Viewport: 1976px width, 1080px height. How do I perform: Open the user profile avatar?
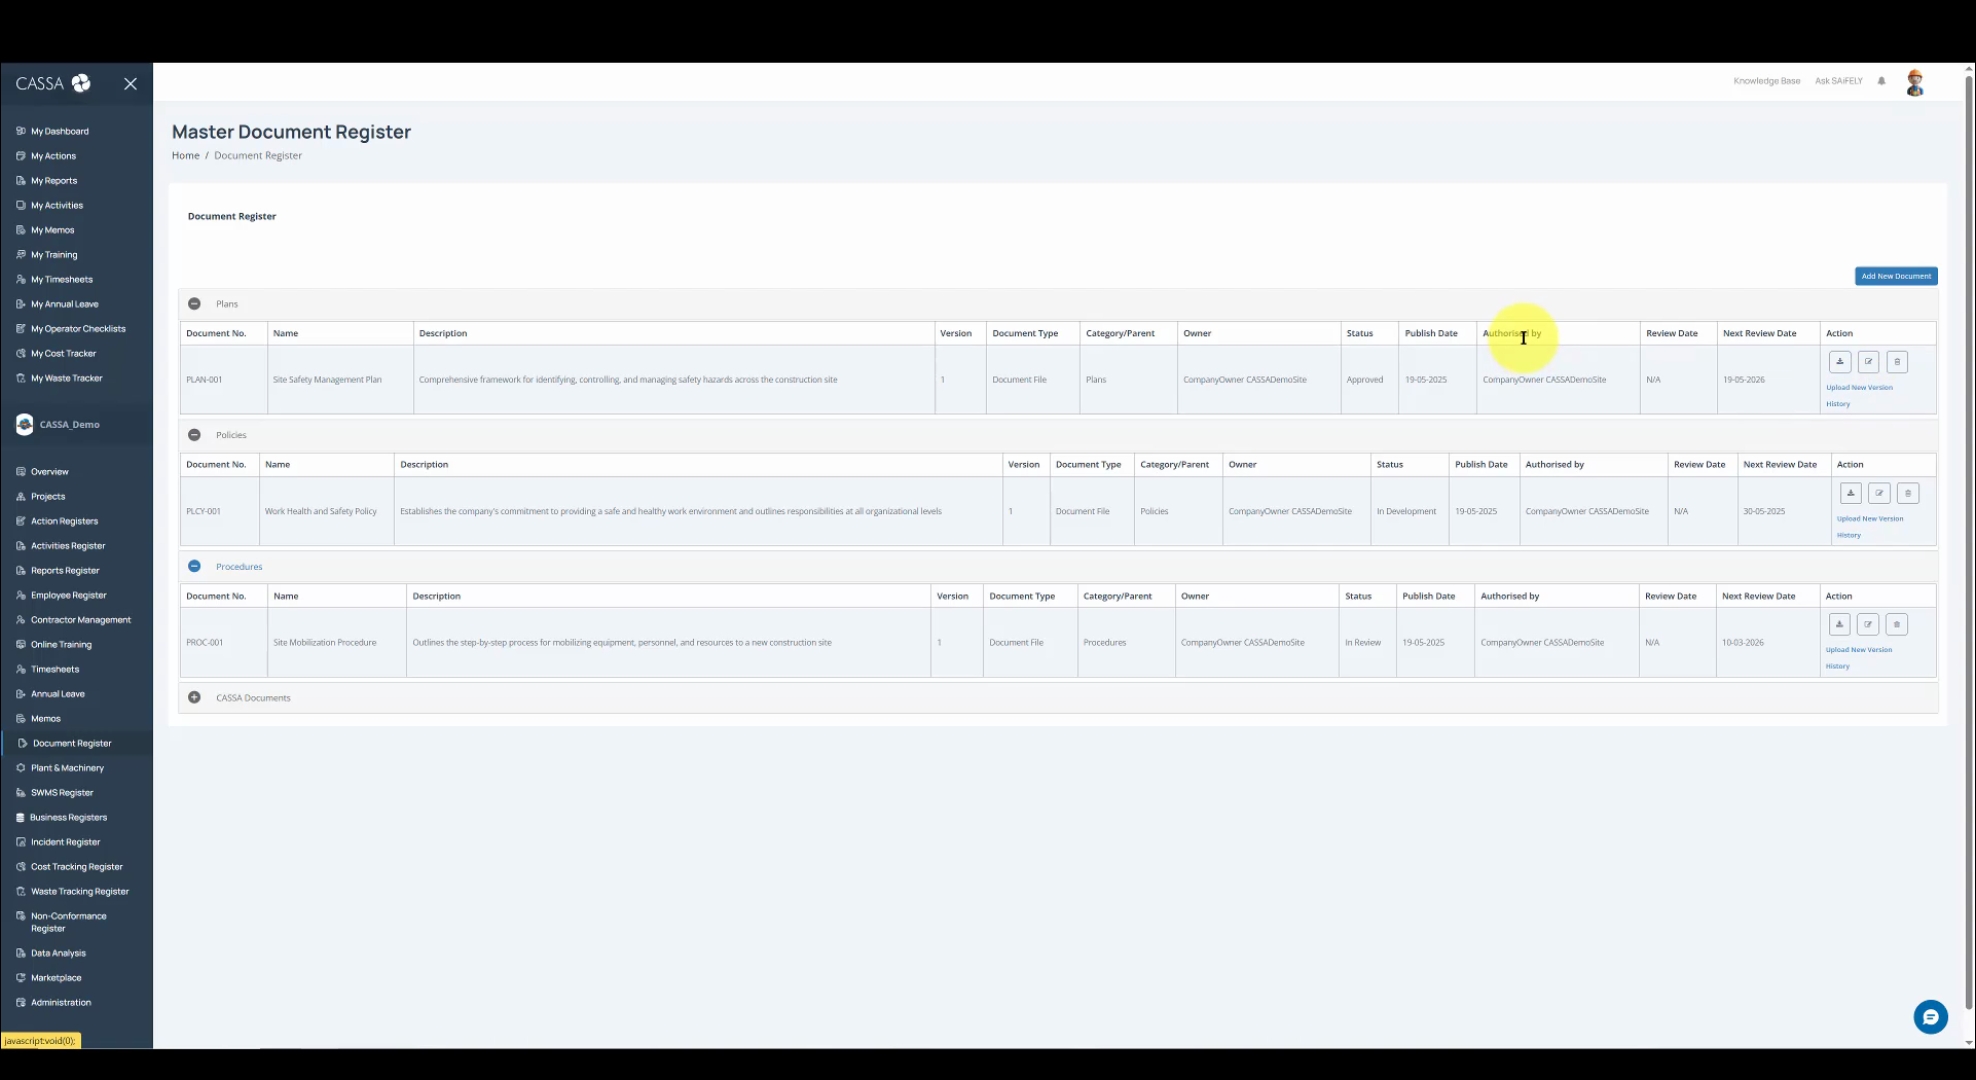(1915, 83)
